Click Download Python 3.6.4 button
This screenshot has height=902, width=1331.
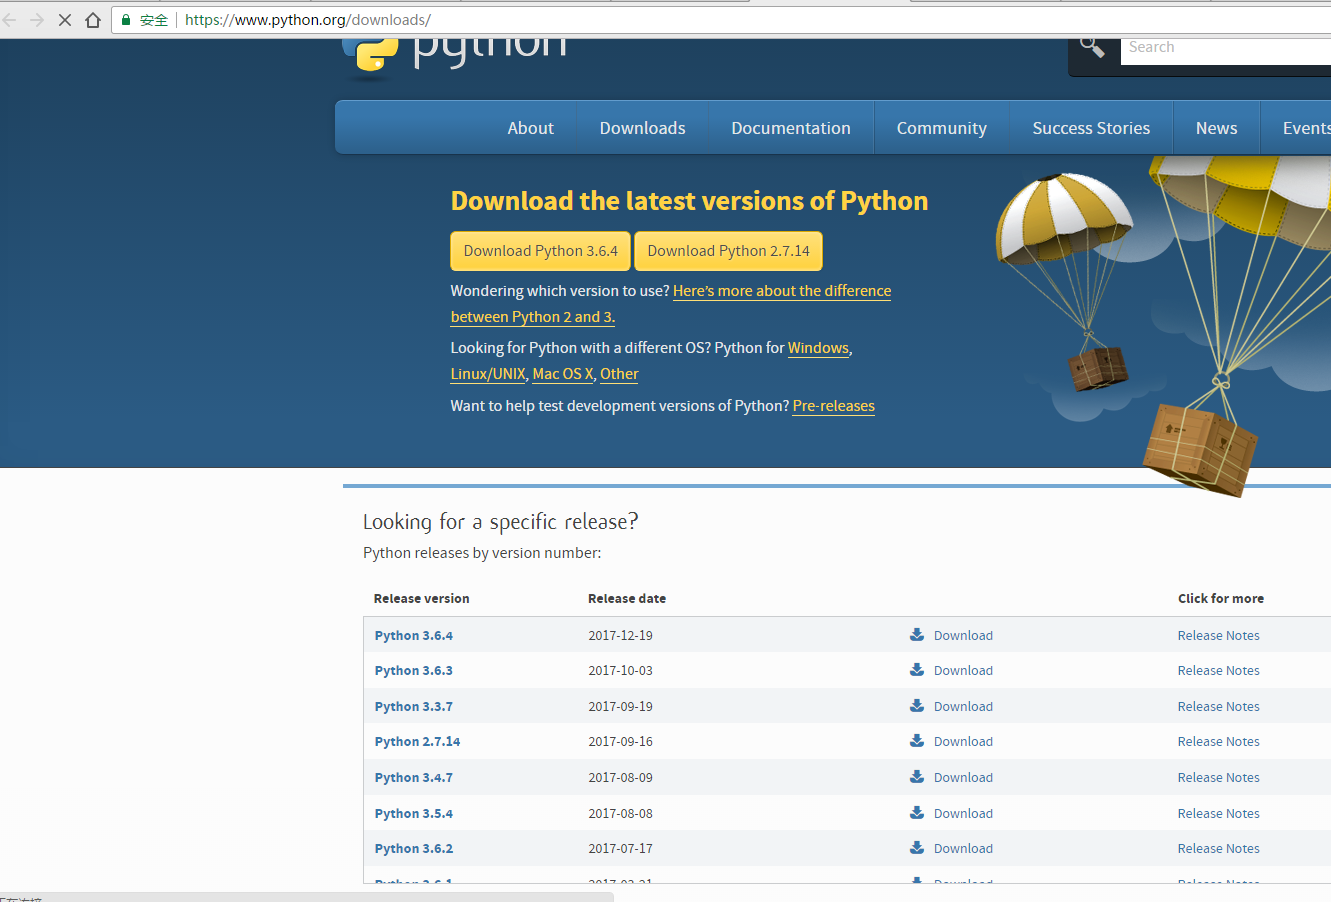540,251
